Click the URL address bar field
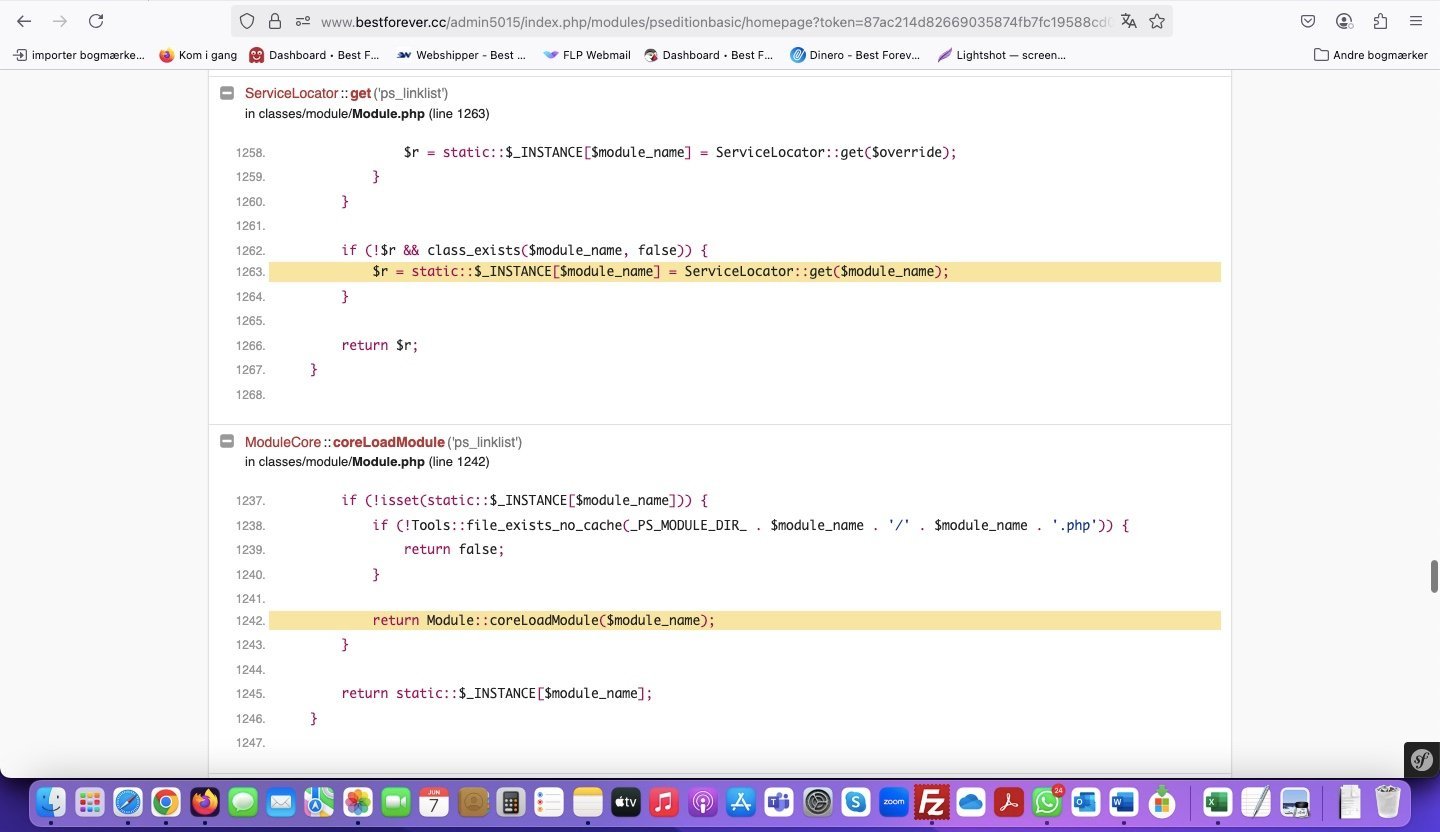Viewport: 1440px width, 832px height. click(700, 21)
